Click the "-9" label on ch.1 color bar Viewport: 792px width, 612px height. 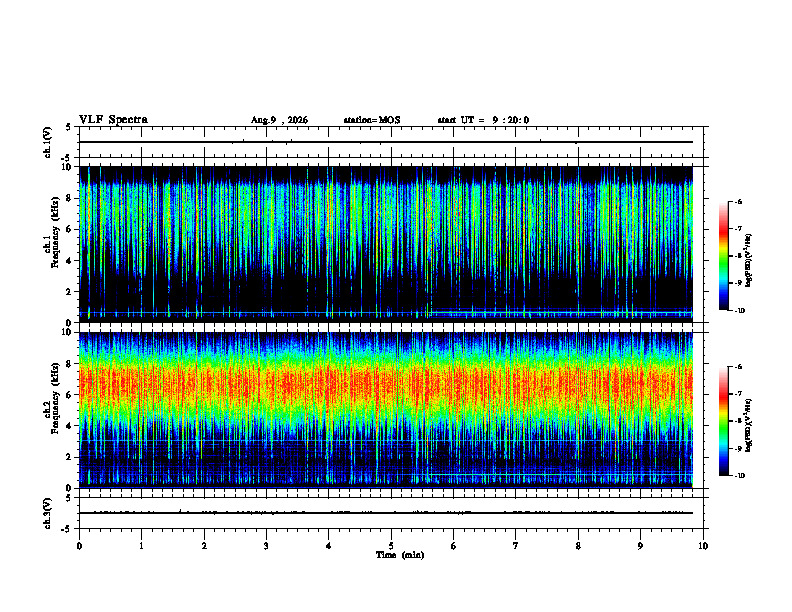click(738, 283)
